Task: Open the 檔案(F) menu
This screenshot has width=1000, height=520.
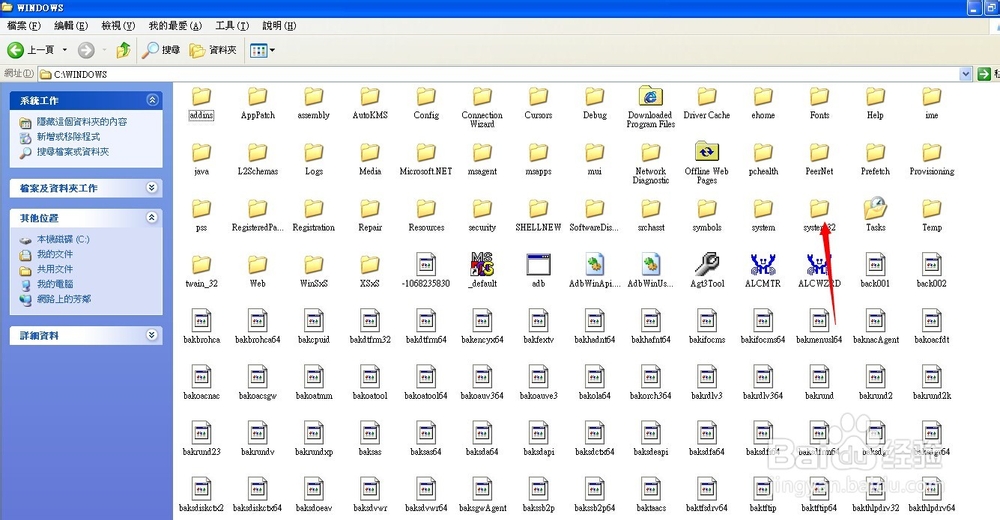Action: pyautogui.click(x=24, y=26)
